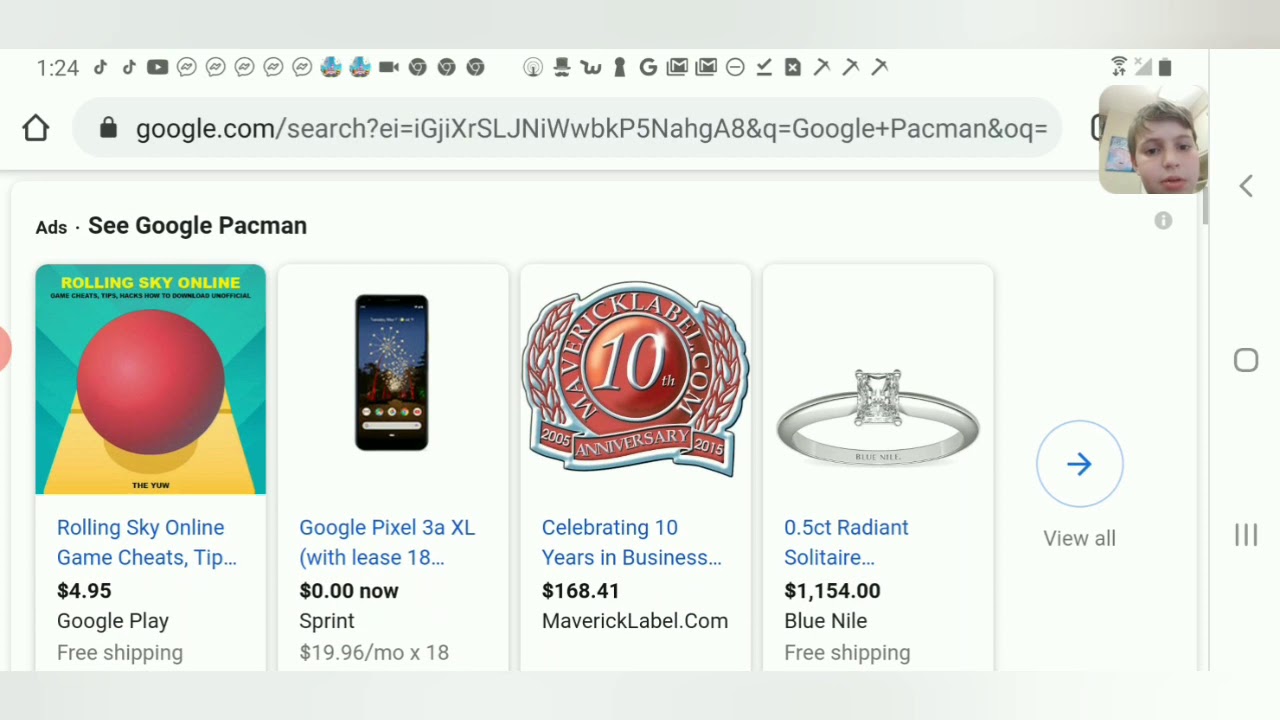This screenshot has height=720, width=1280.
Task: Tap the hat-and-glasses status icon
Action: pos(562,67)
